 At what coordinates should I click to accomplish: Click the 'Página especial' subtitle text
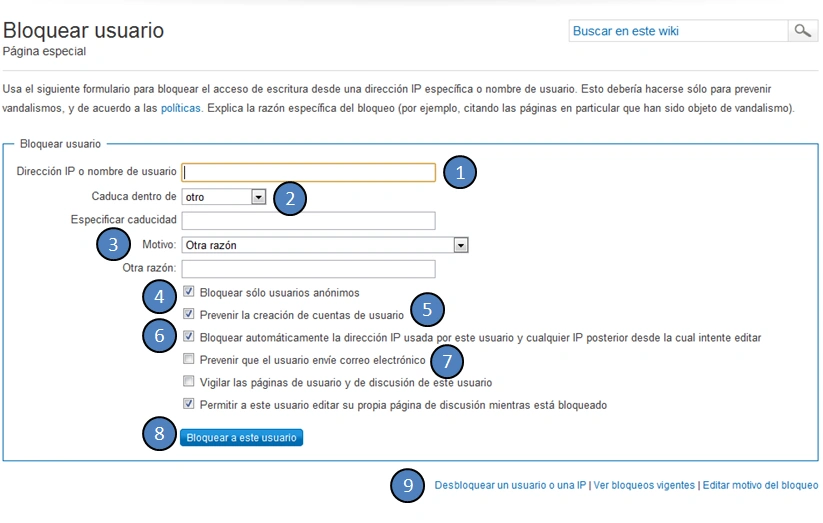(45, 51)
